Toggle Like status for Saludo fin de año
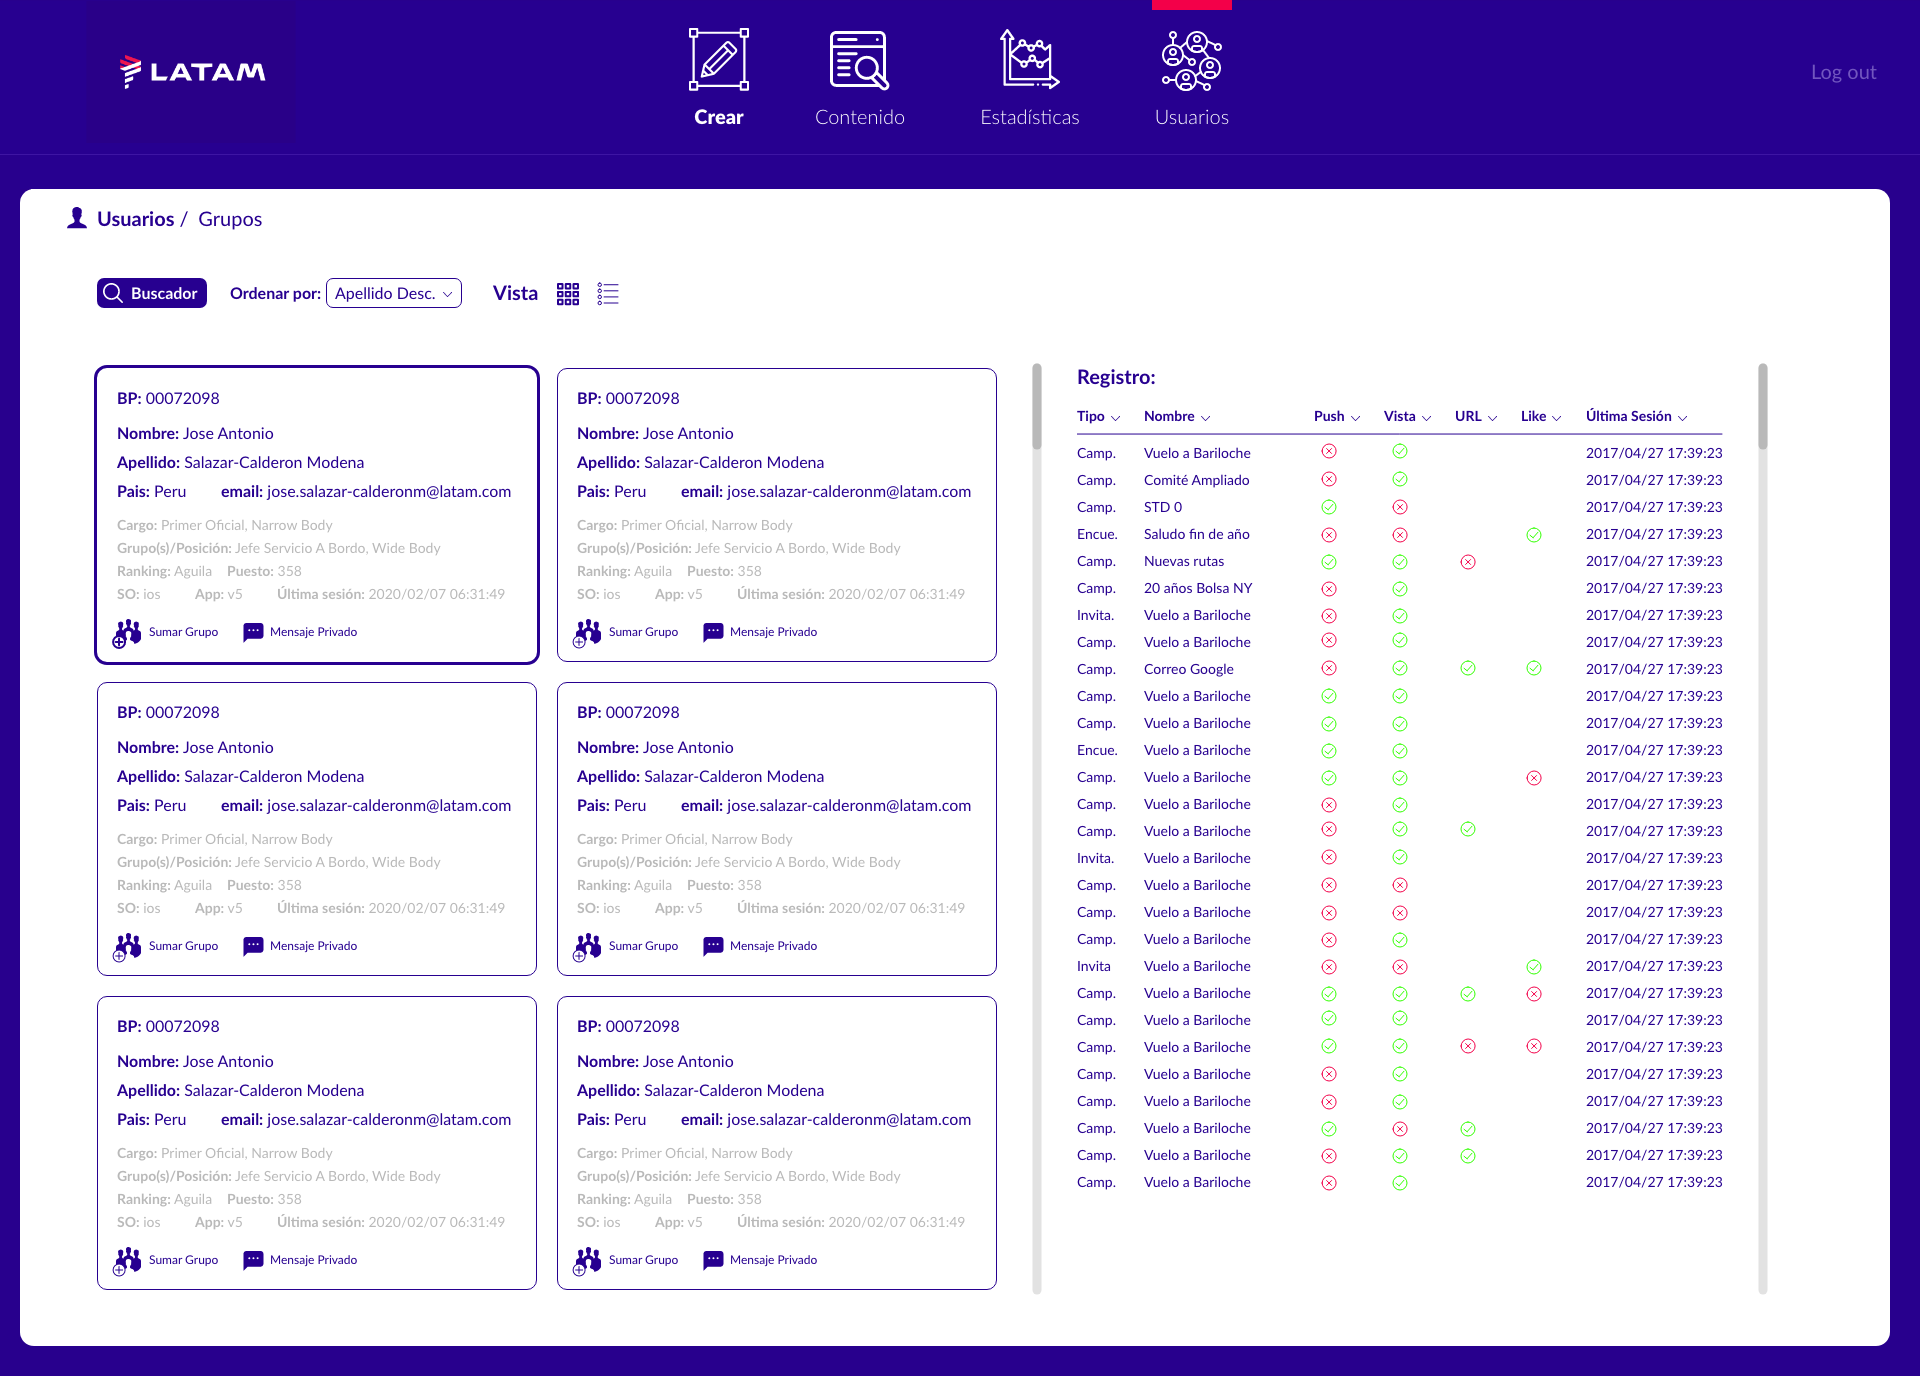This screenshot has height=1376, width=1920. point(1534,535)
